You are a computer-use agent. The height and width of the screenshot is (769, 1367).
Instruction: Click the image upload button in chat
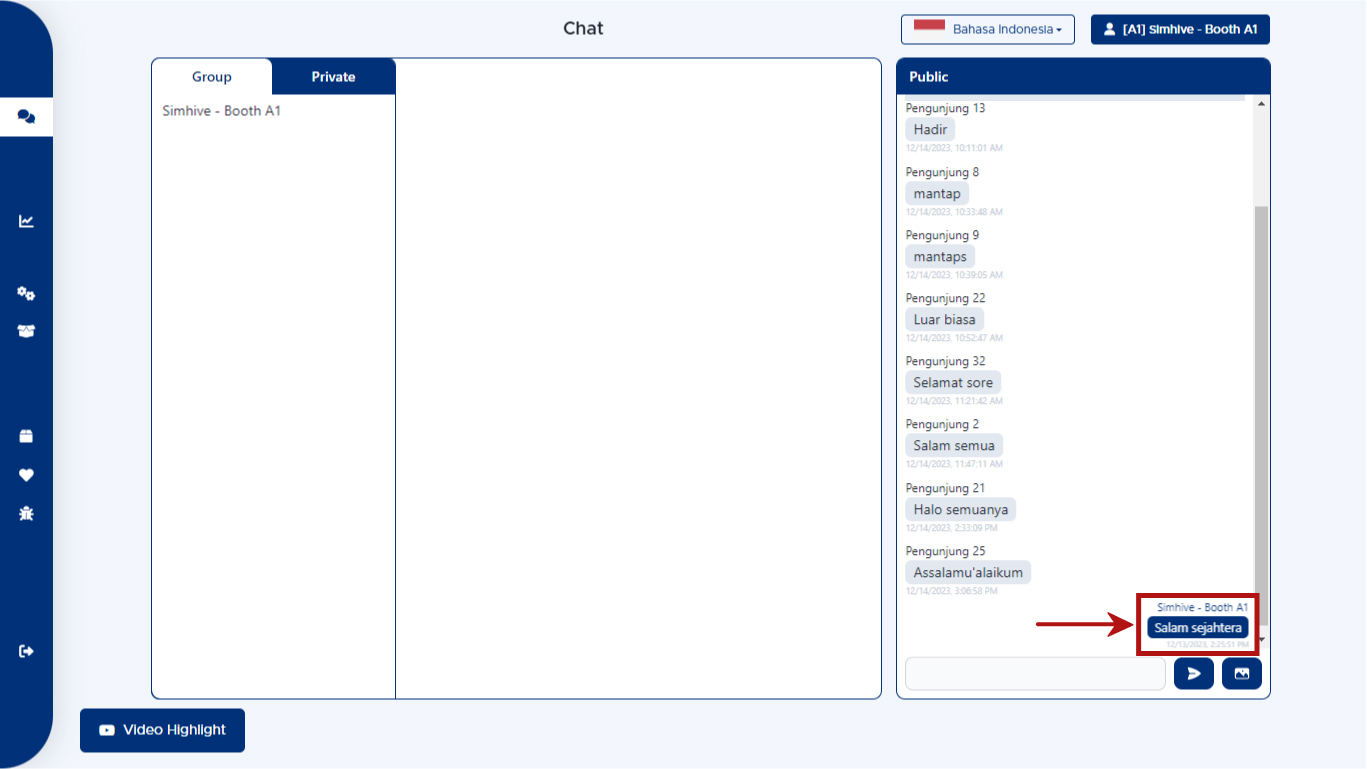(1242, 674)
